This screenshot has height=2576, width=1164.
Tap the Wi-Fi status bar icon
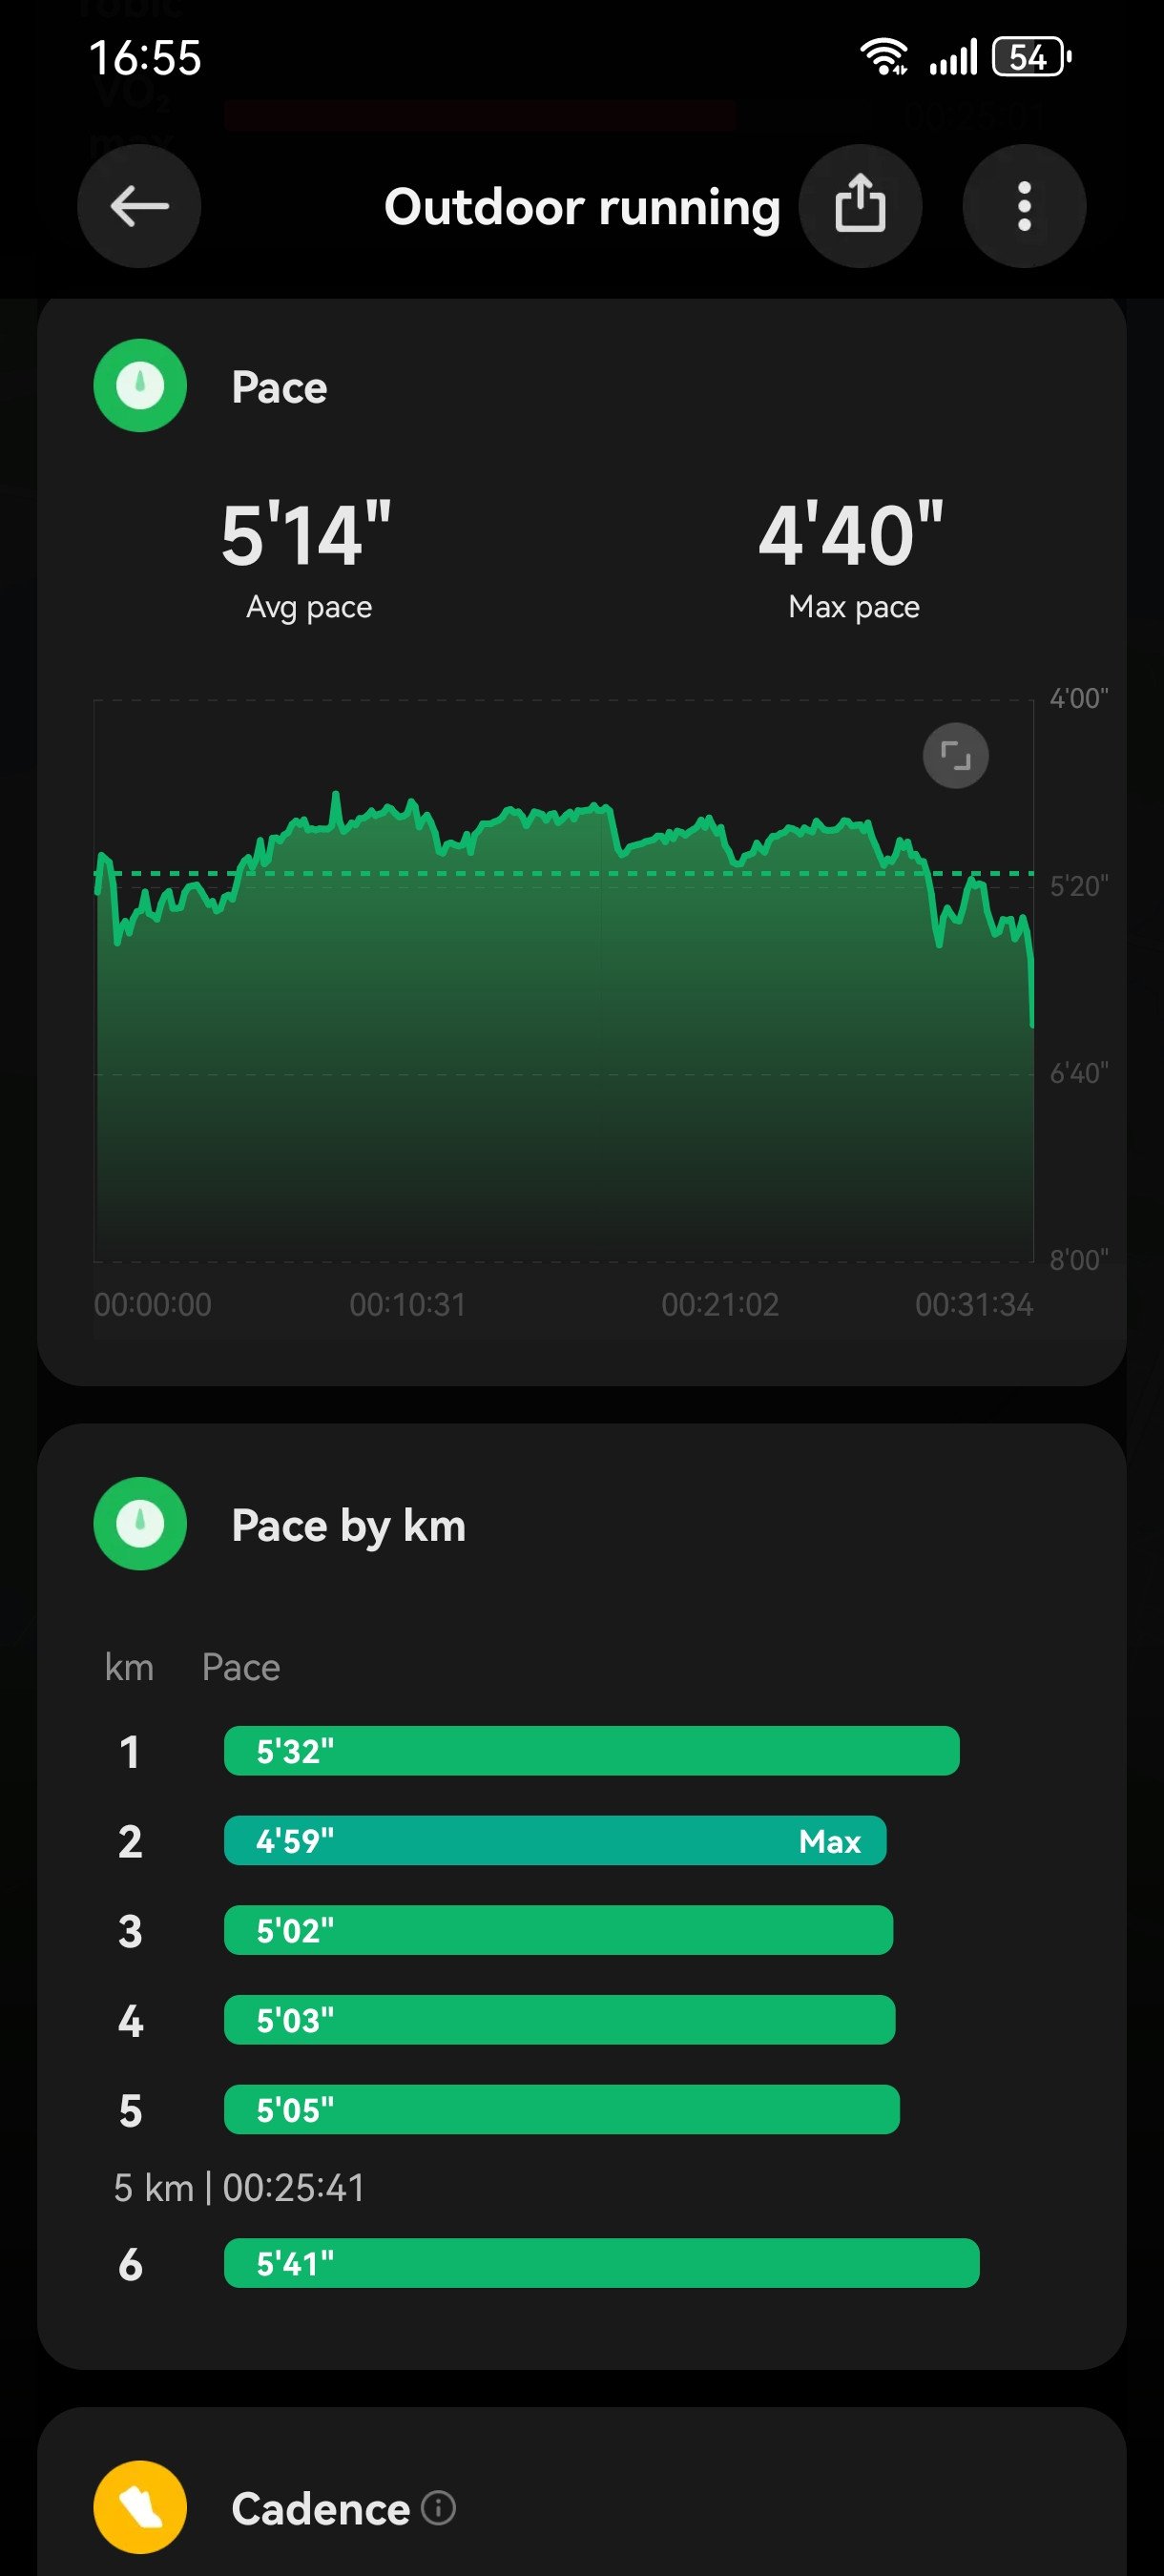click(884, 57)
